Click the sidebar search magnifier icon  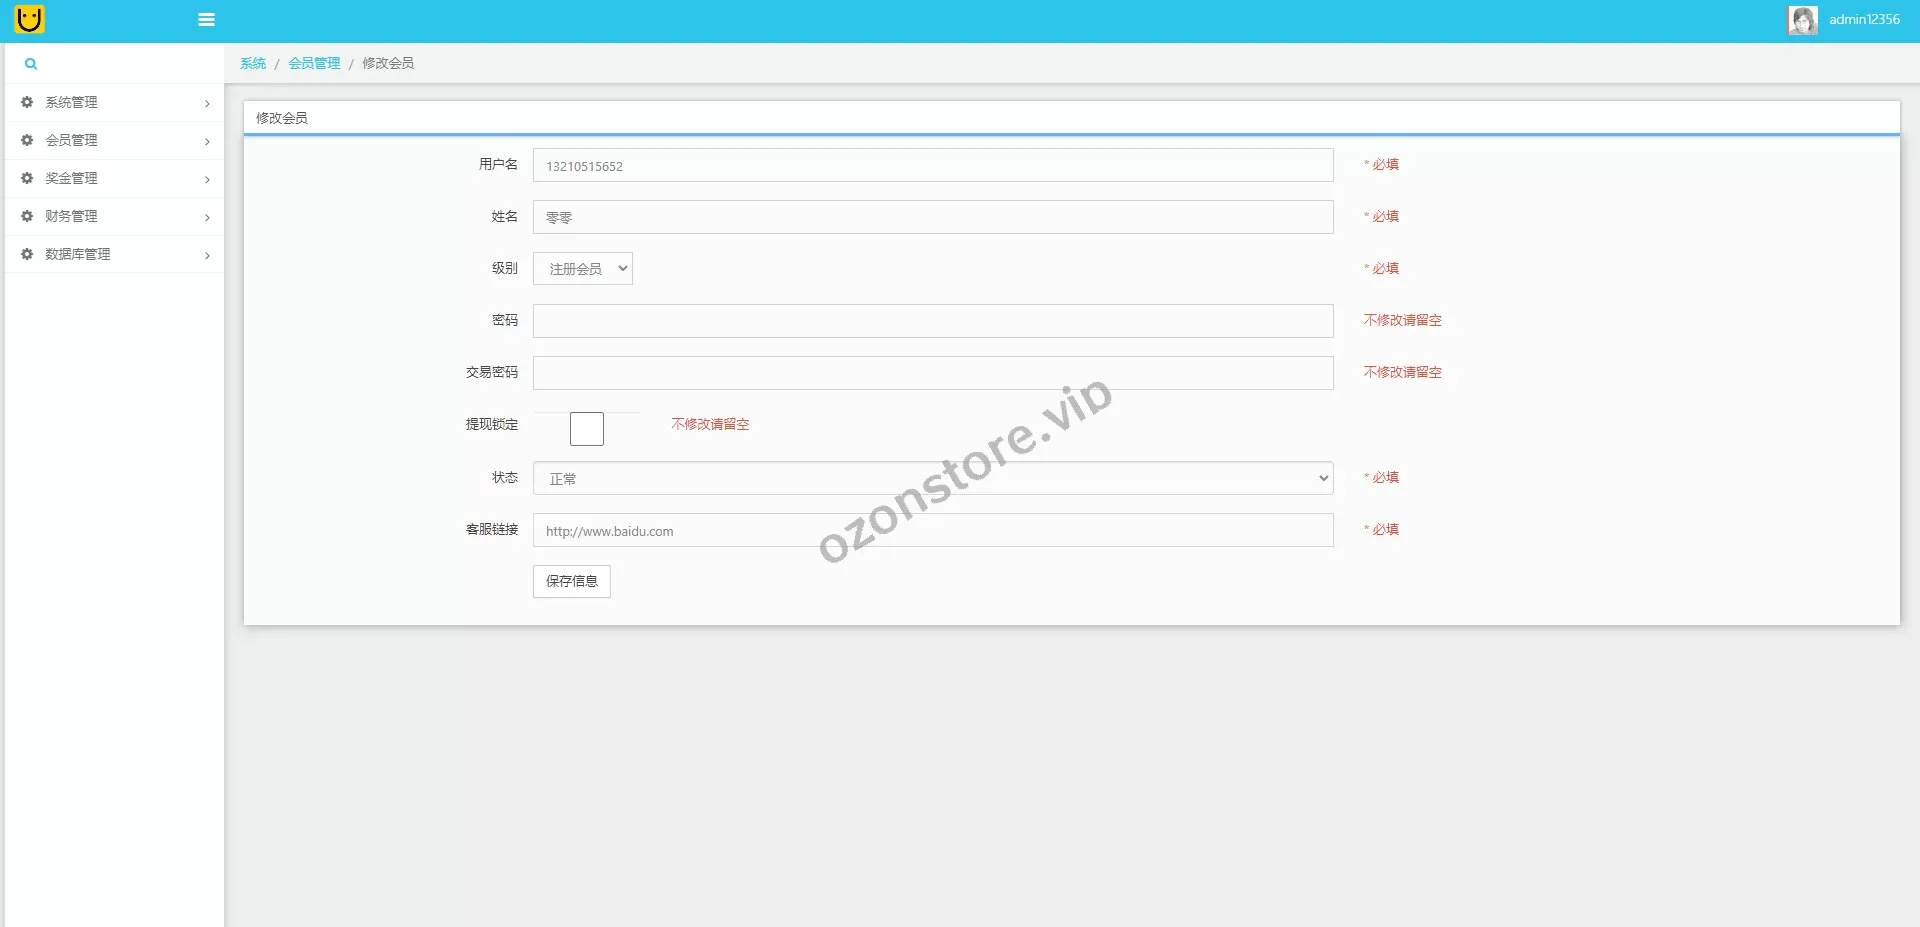pos(31,64)
